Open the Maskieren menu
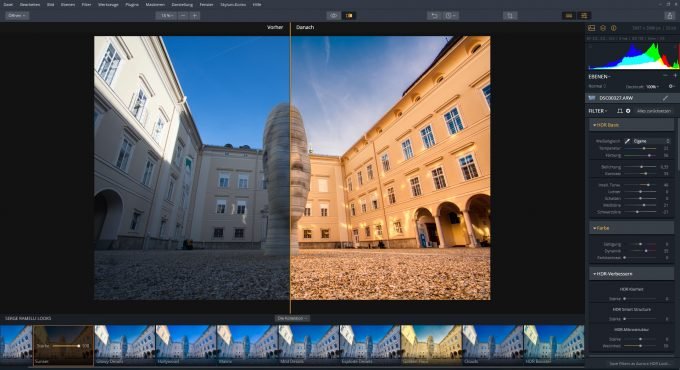The width and height of the screenshot is (680, 370). (x=155, y=4)
